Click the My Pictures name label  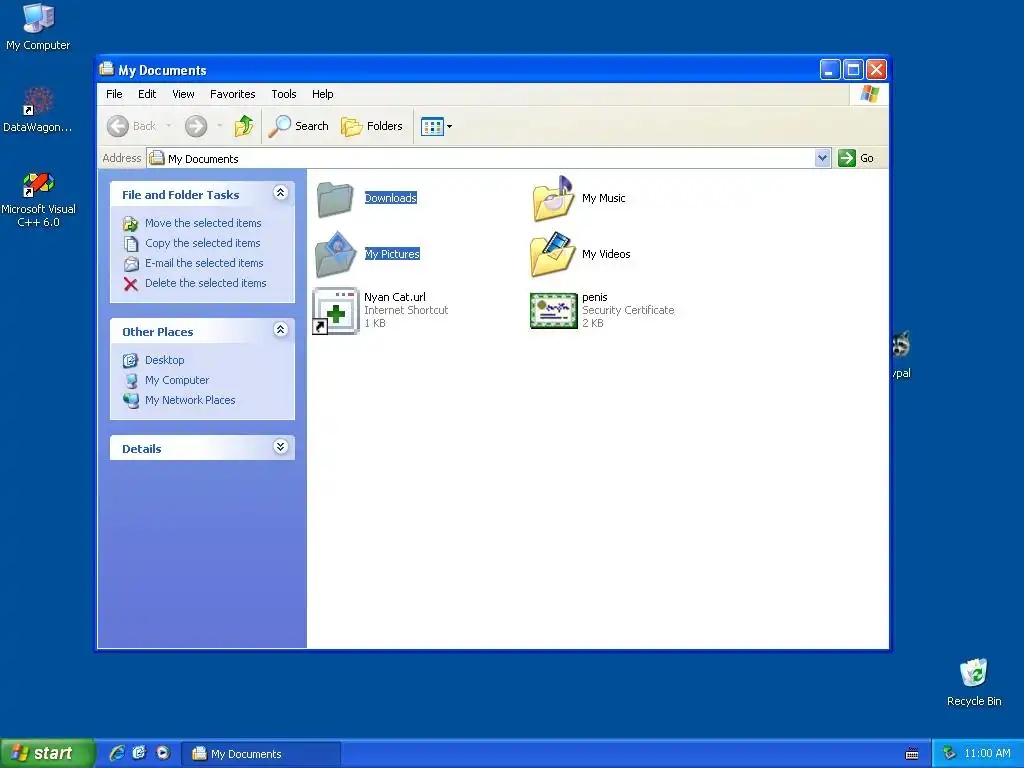pyautogui.click(x=392, y=254)
